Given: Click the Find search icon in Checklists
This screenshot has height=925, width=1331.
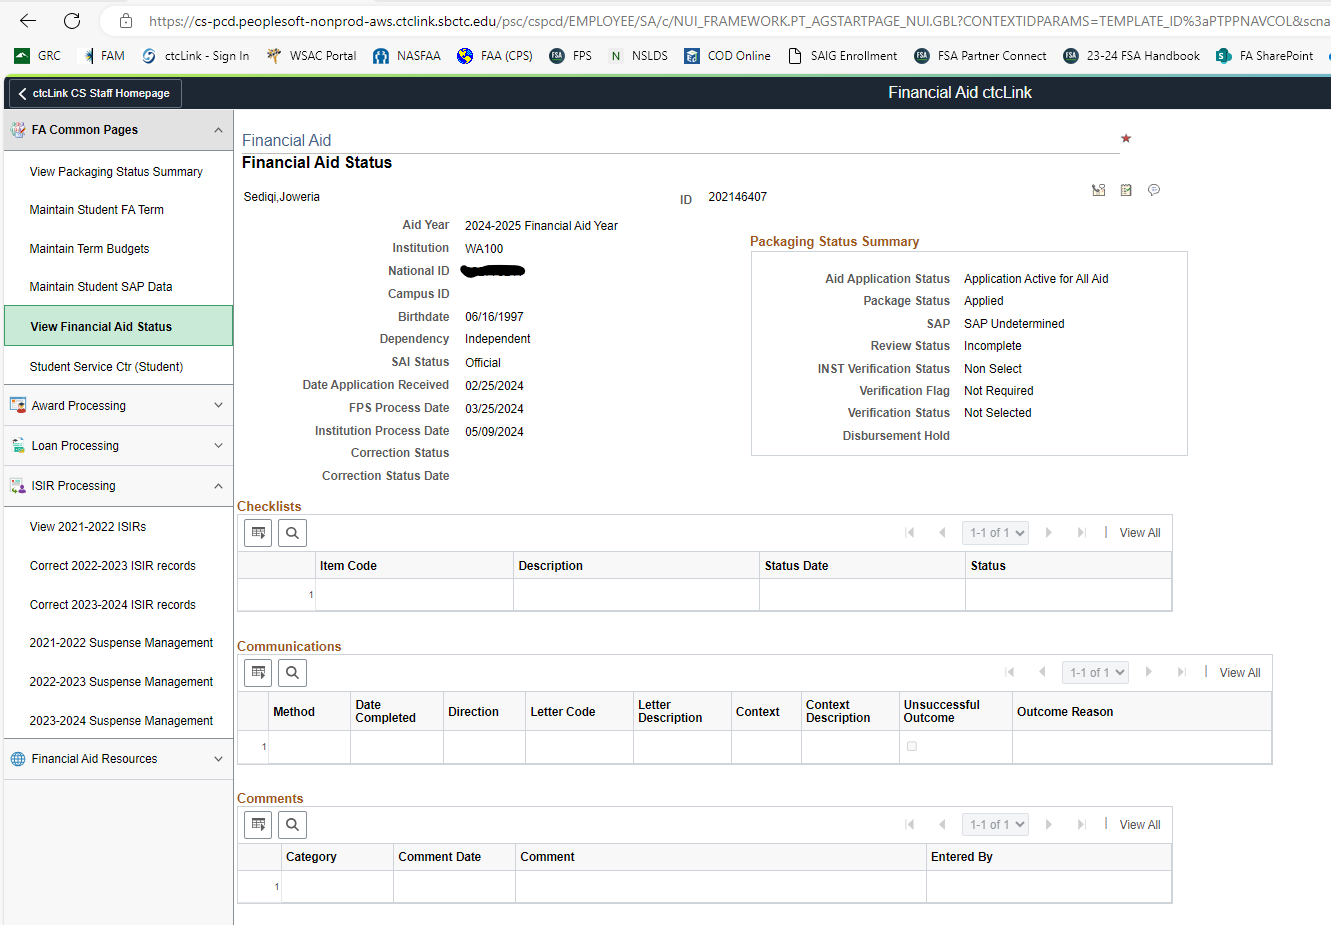Looking at the screenshot, I should [292, 533].
